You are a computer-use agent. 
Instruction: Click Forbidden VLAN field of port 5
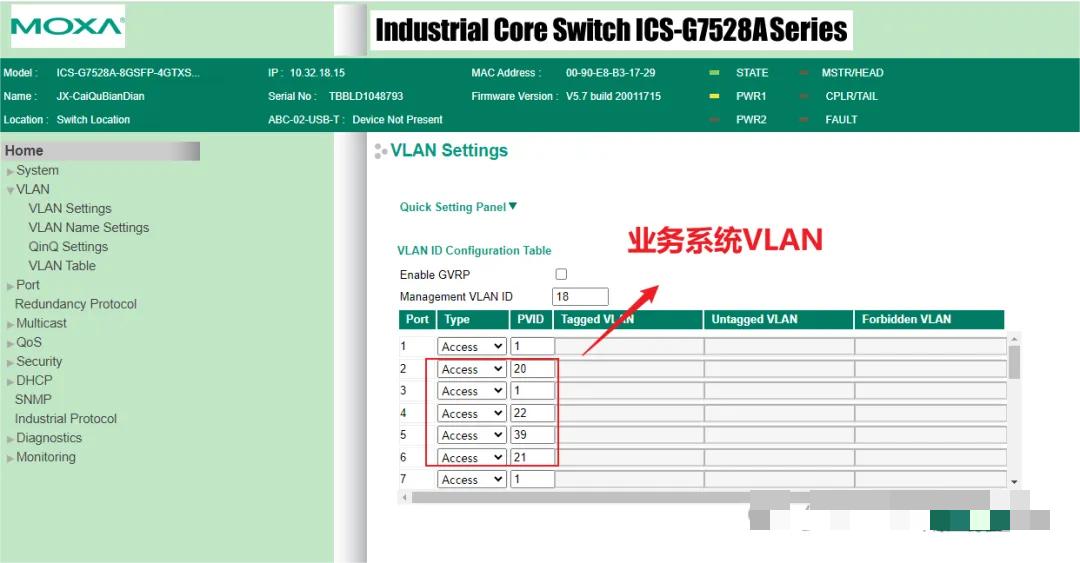tap(930, 435)
